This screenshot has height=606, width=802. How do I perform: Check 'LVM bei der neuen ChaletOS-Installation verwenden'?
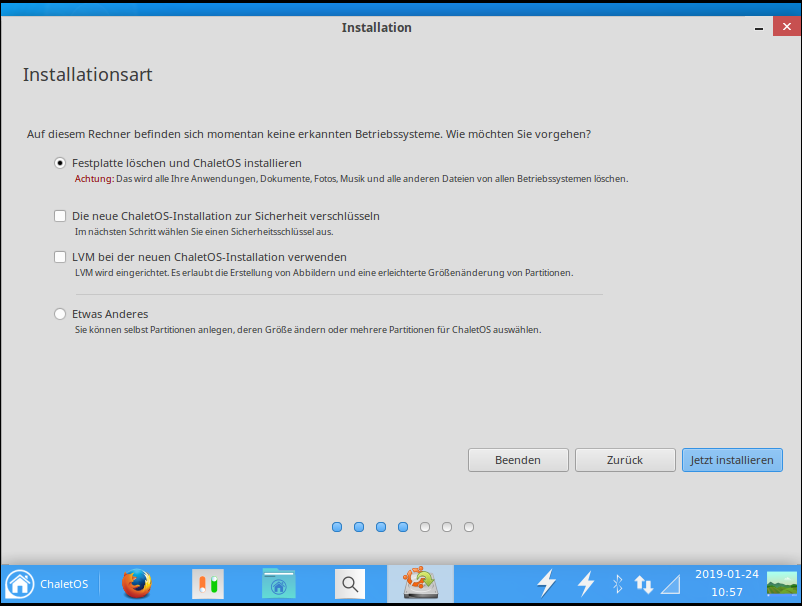[x=60, y=257]
